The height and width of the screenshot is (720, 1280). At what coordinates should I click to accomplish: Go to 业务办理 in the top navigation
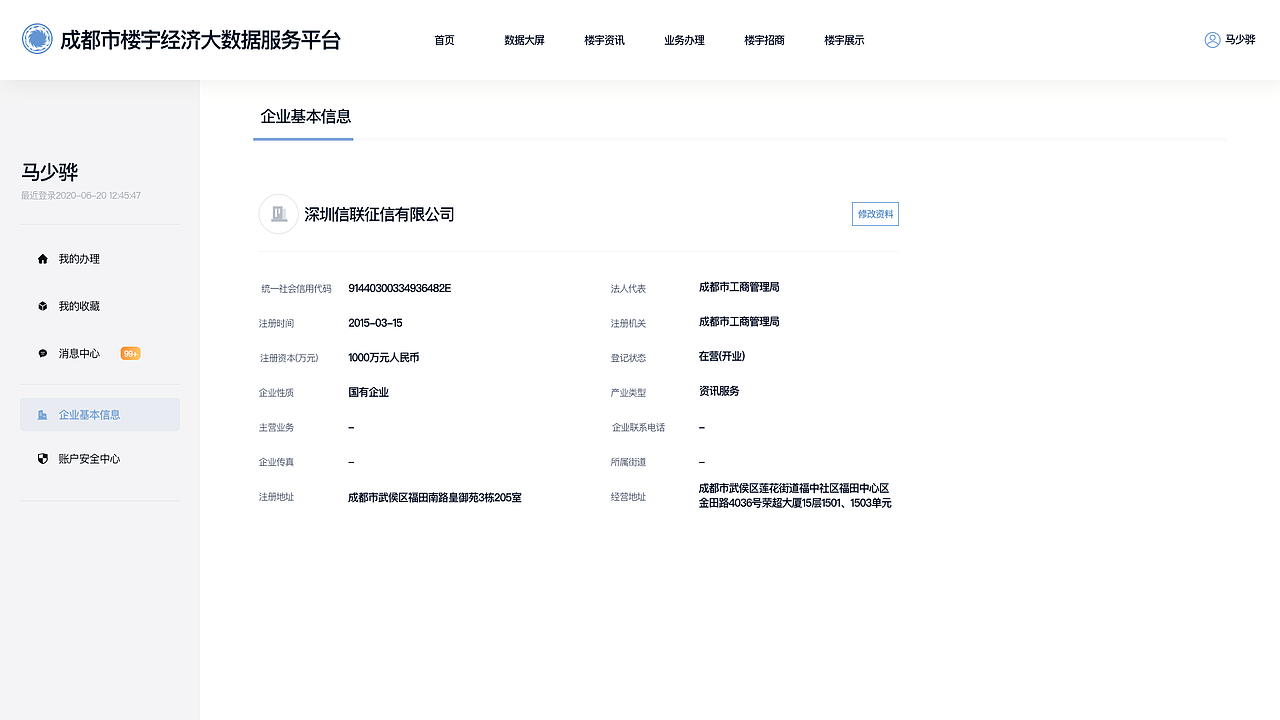click(x=684, y=40)
